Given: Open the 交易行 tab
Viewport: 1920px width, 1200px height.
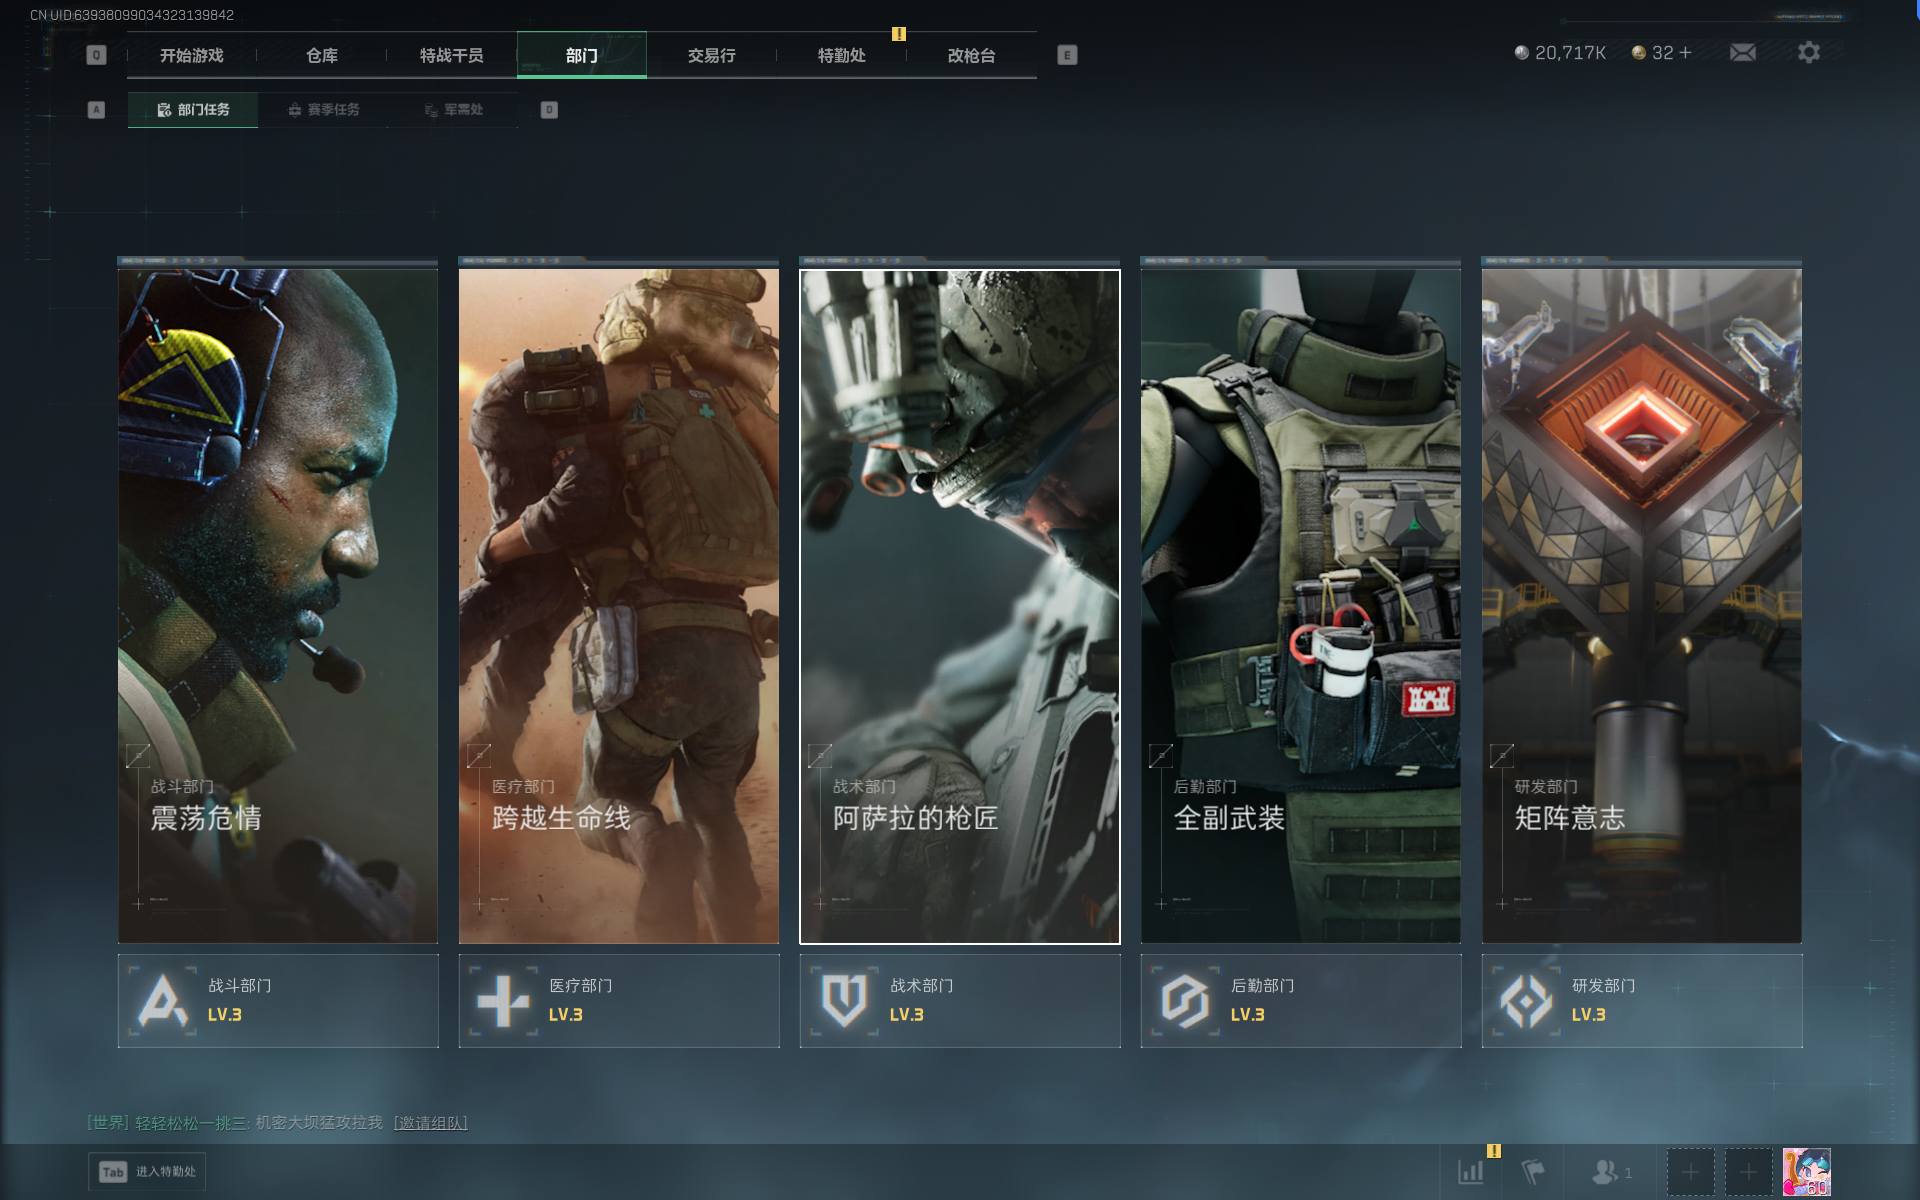Looking at the screenshot, I should coord(711,55).
